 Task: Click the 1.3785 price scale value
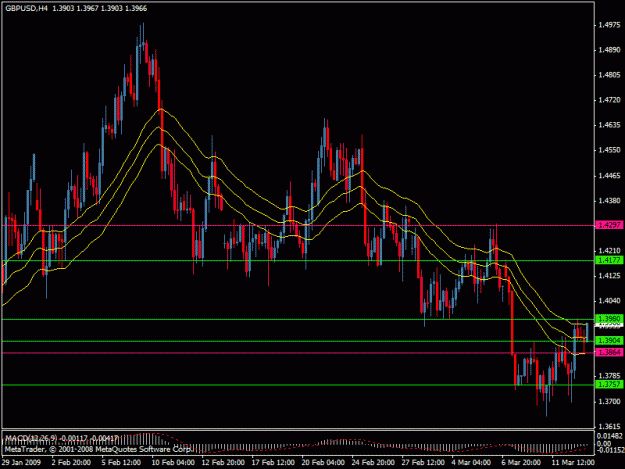610,376
